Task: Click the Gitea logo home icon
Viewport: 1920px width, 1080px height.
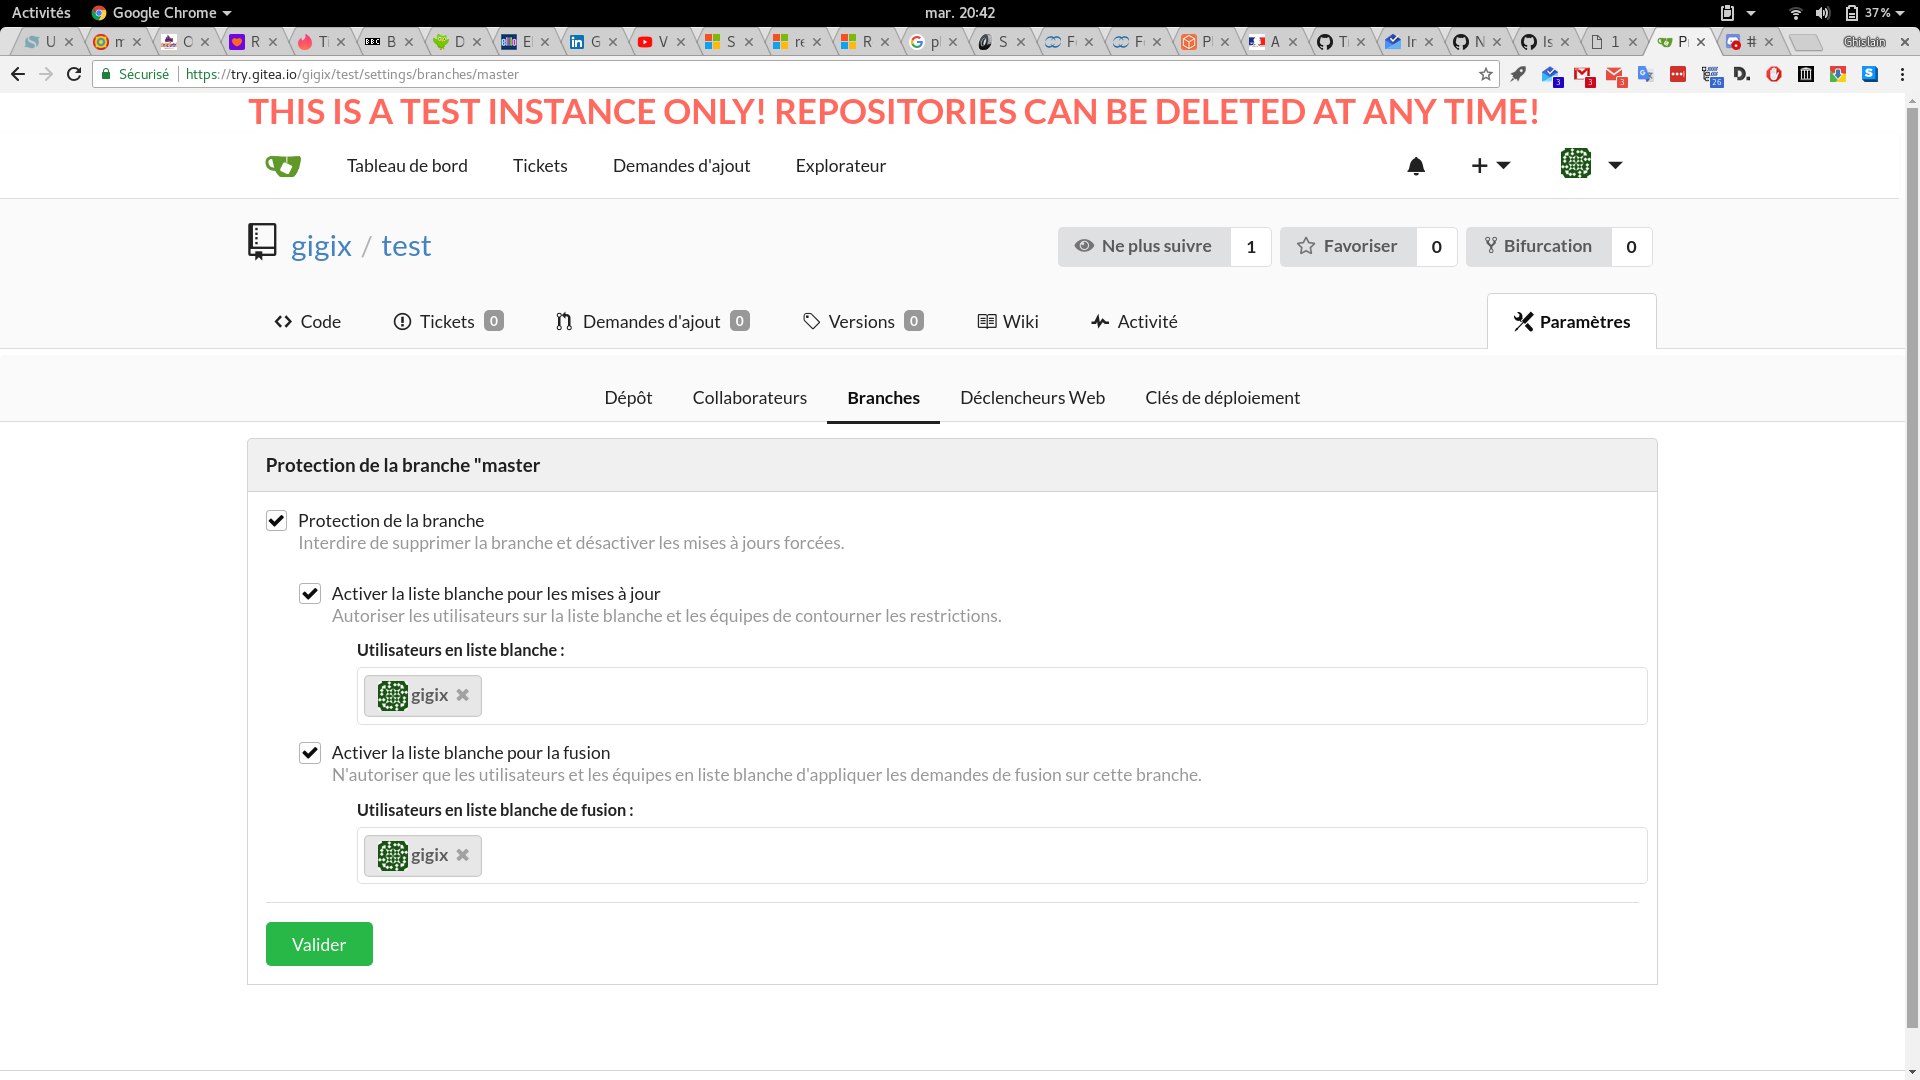Action: pos(283,166)
